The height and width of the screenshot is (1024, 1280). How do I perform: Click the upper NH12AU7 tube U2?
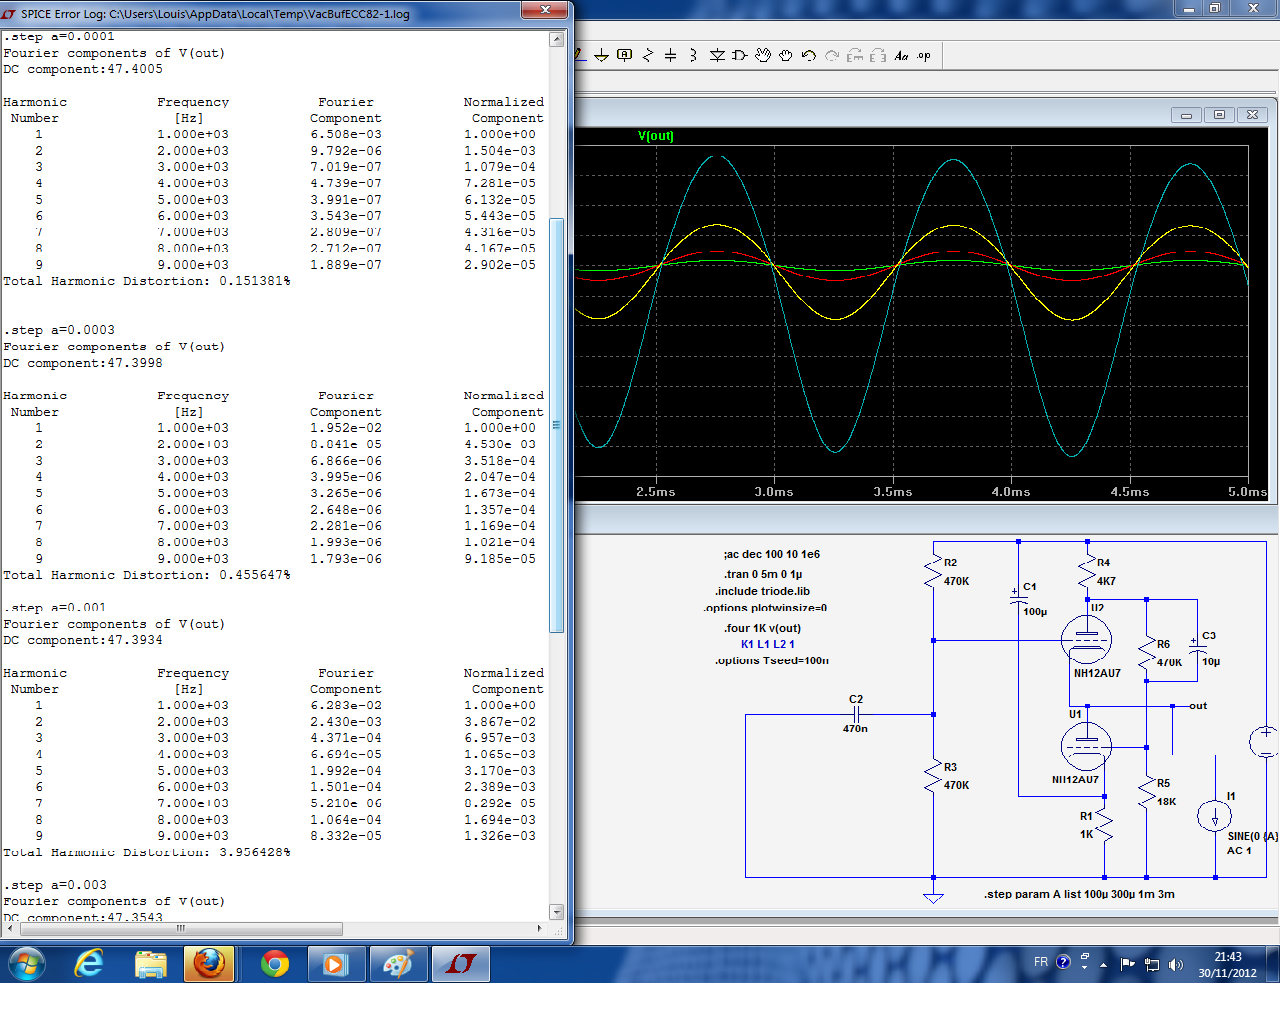(x=1087, y=640)
